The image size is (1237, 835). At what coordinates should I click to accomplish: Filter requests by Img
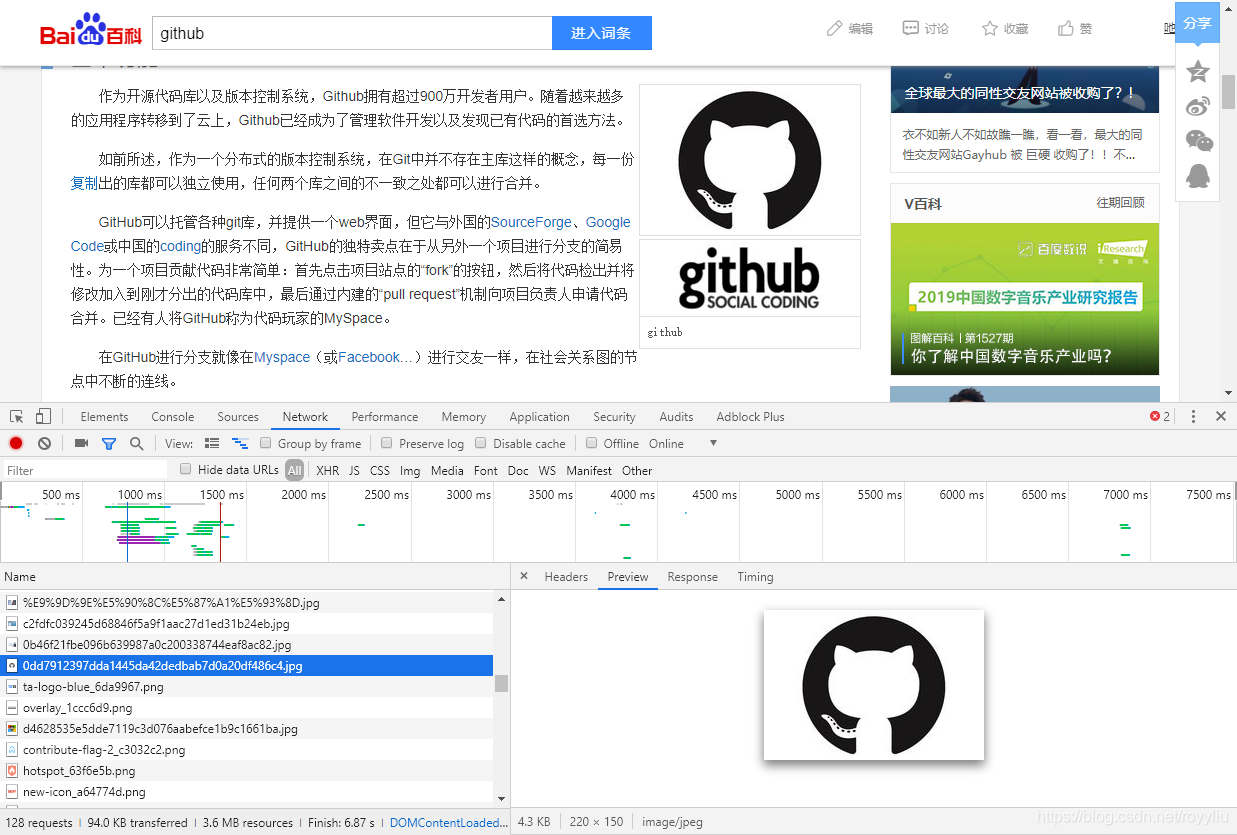coord(410,470)
